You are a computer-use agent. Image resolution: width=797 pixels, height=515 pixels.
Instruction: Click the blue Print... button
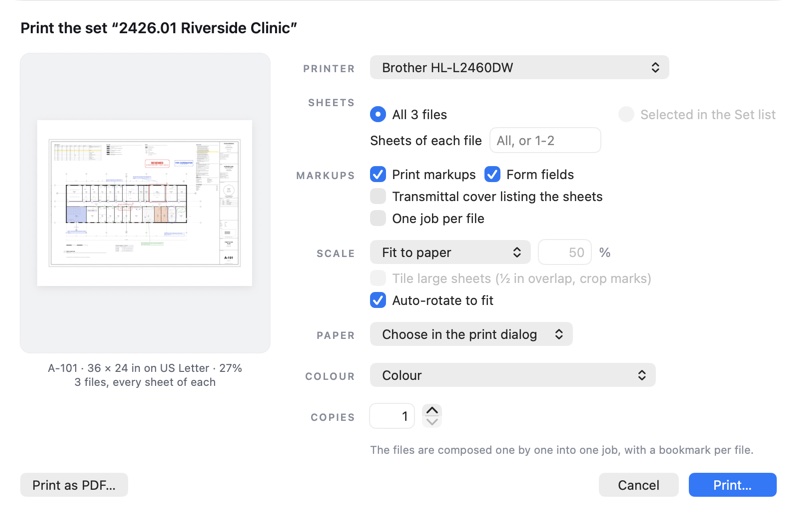coord(732,485)
